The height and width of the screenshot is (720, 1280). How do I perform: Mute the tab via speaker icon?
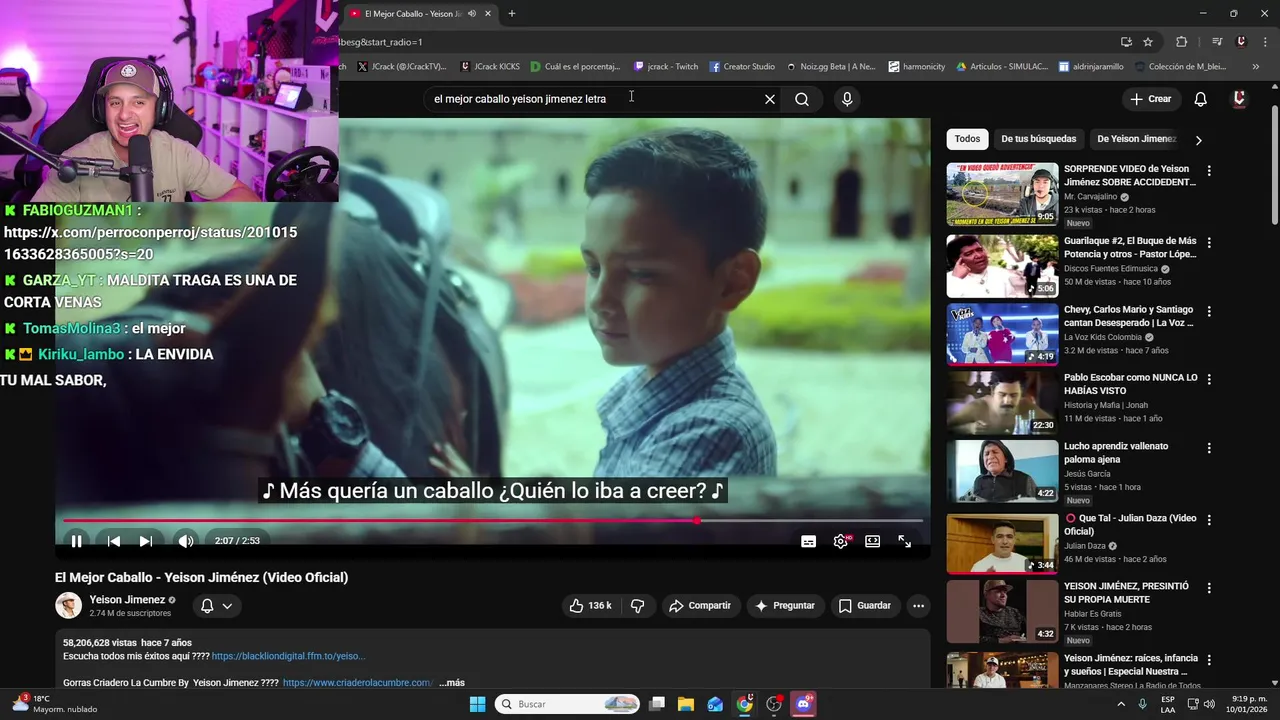click(472, 14)
